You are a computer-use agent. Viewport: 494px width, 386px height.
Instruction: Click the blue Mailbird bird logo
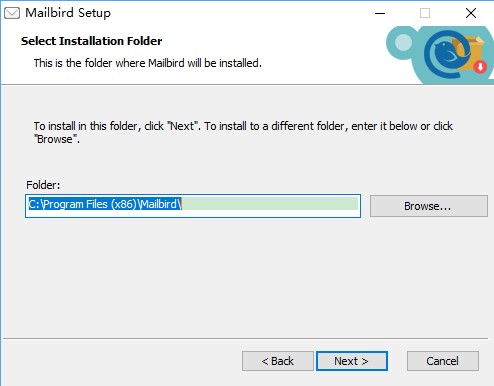point(447,53)
